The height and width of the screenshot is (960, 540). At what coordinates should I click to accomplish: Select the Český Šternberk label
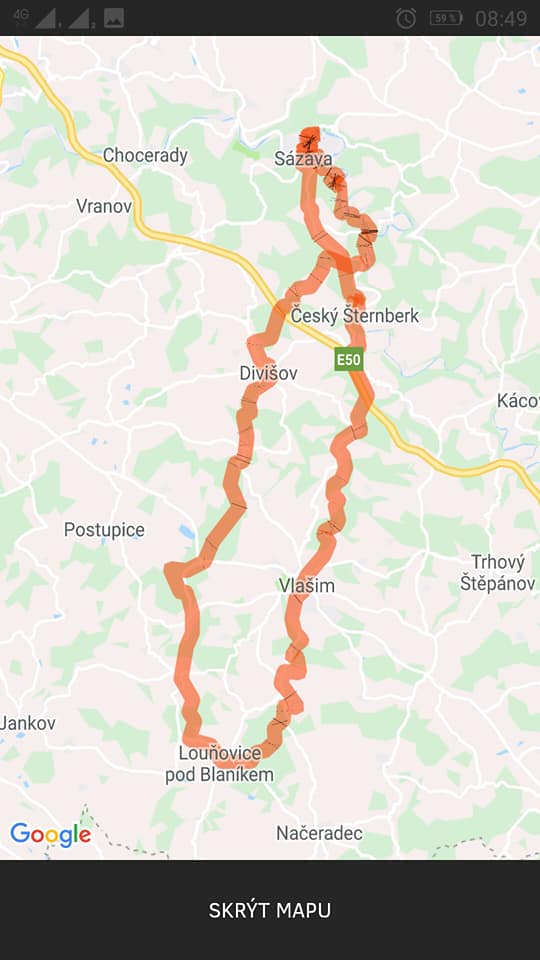tap(354, 316)
